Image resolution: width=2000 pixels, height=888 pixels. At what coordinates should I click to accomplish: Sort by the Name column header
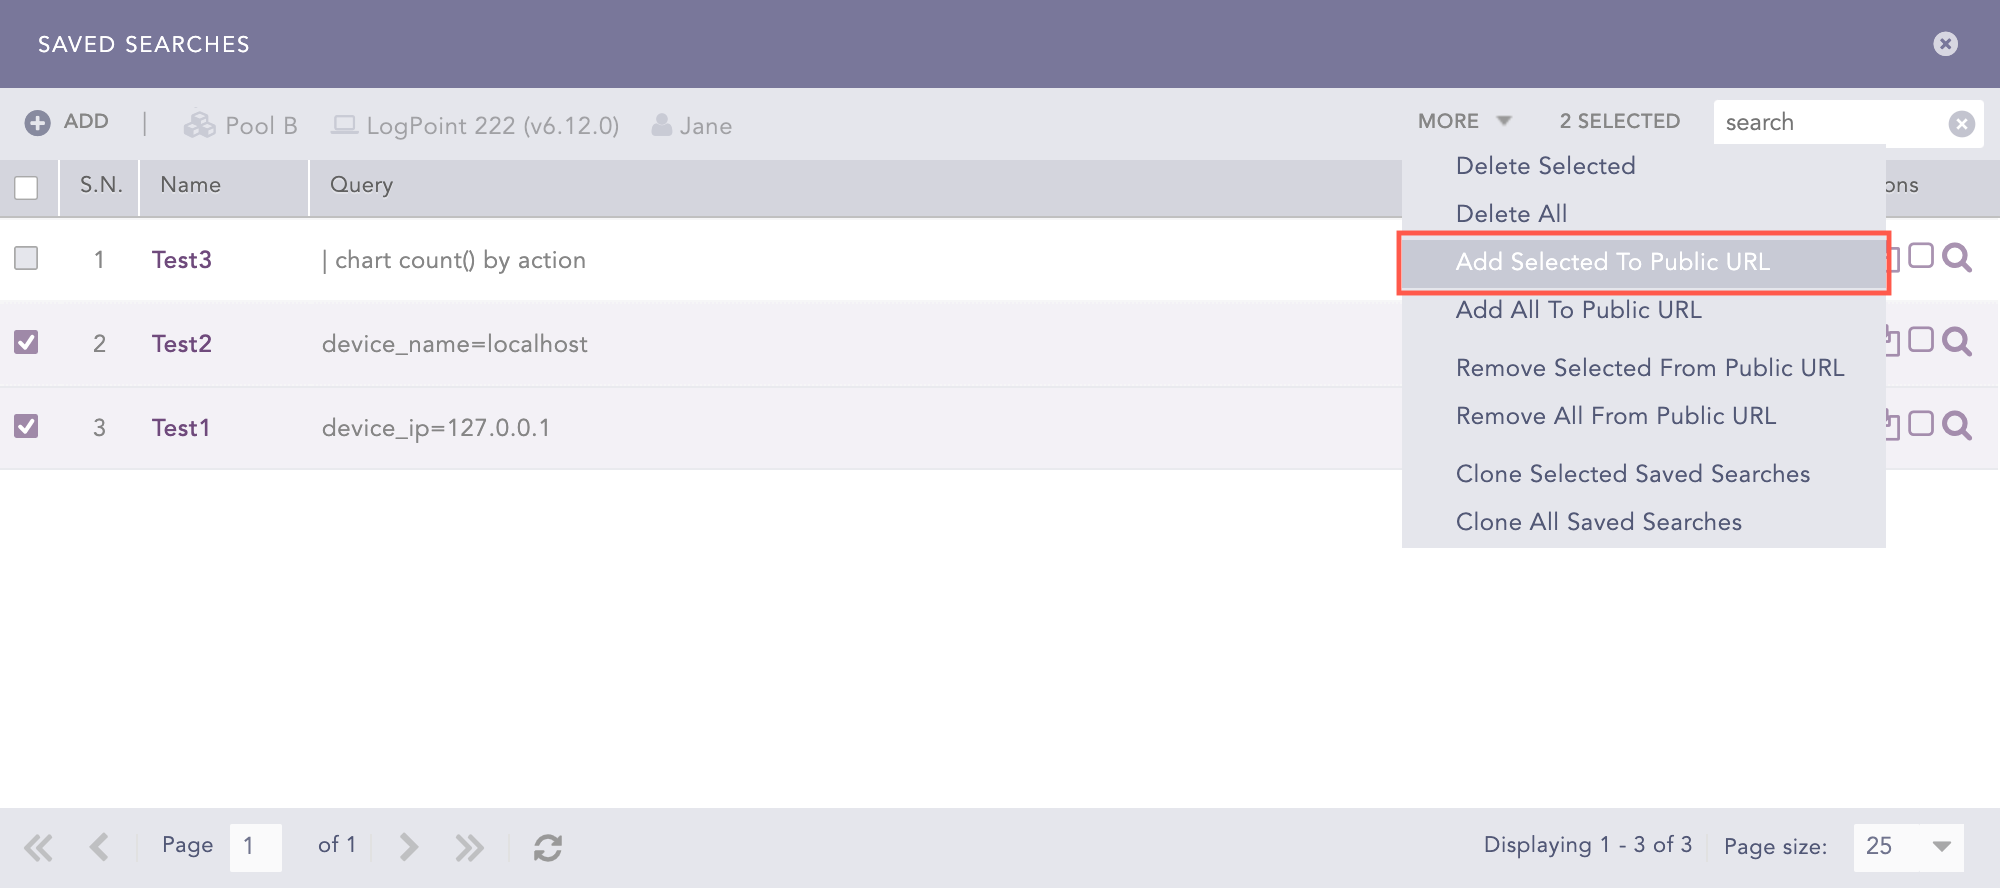click(x=190, y=185)
